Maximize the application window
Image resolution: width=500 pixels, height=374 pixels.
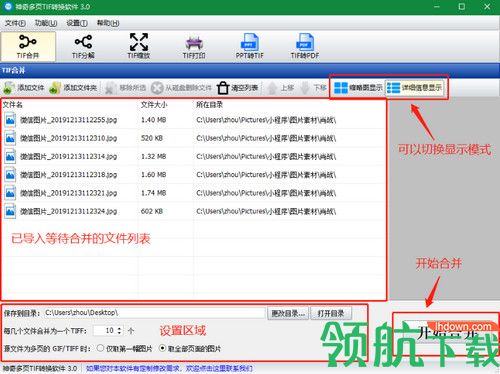(x=462, y=6)
